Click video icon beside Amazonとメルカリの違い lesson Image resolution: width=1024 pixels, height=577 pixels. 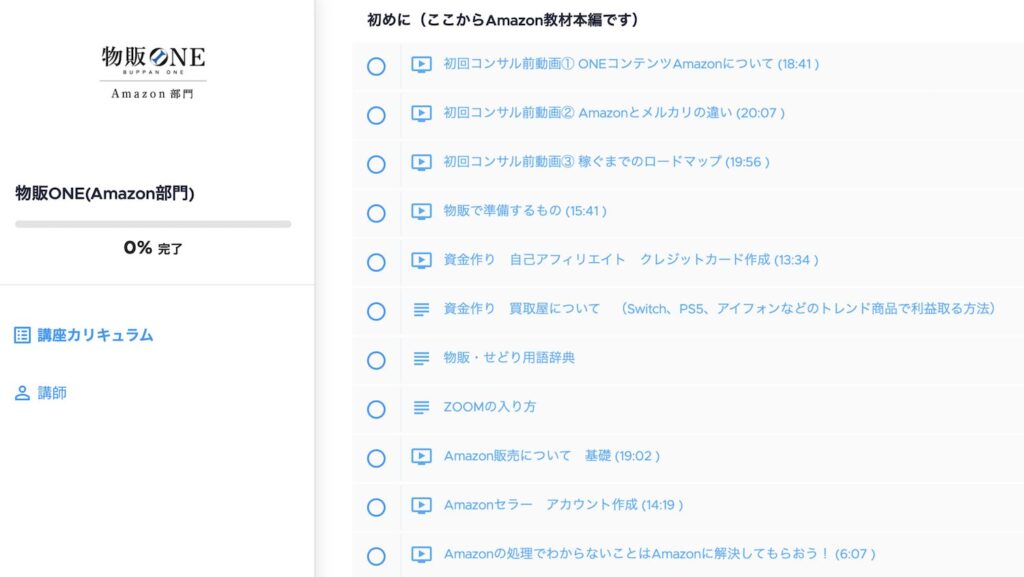tap(421, 114)
